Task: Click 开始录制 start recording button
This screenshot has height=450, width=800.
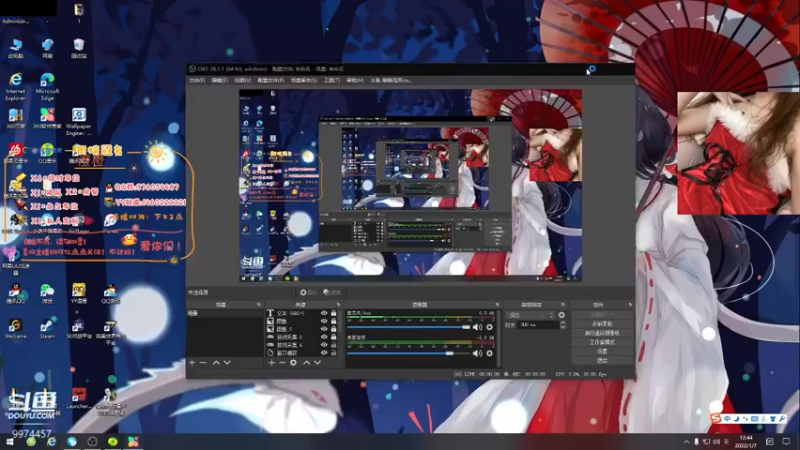Action: click(x=602, y=324)
